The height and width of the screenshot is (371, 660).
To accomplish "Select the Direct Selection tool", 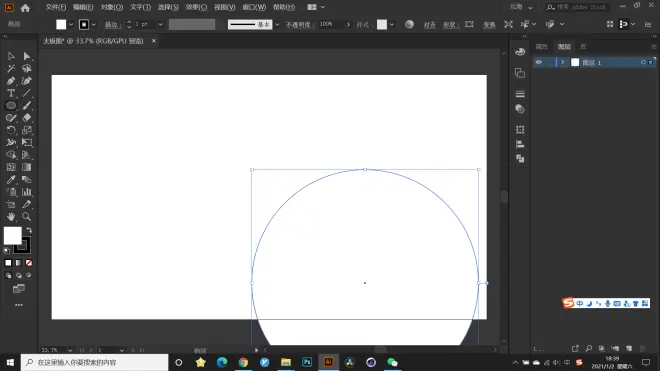I will pos(27,56).
